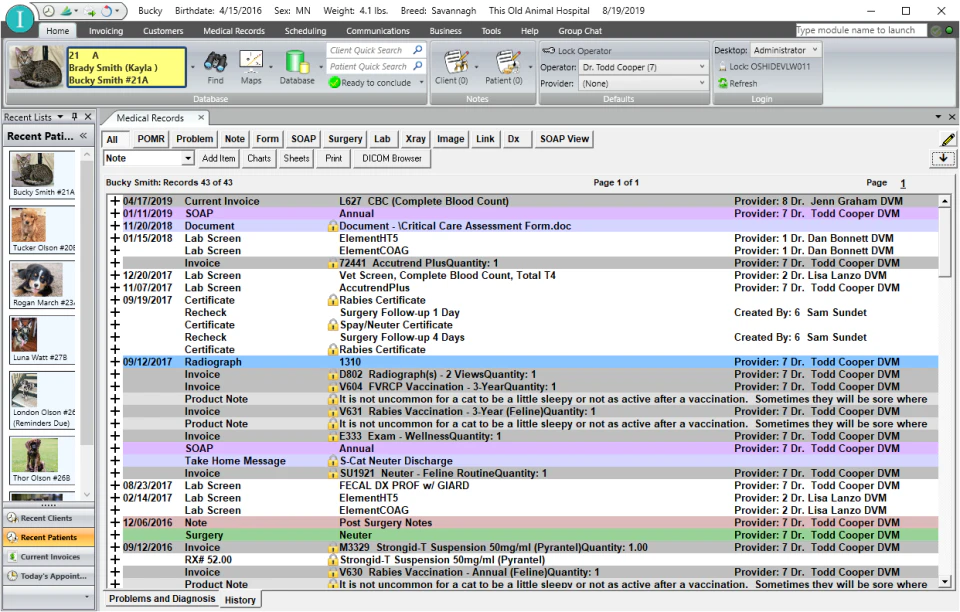Select the pencil edit icon above the records

[x=948, y=139]
